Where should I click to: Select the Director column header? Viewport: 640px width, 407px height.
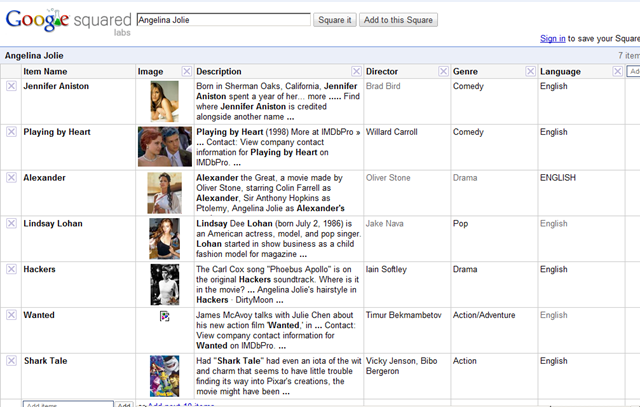(382, 71)
